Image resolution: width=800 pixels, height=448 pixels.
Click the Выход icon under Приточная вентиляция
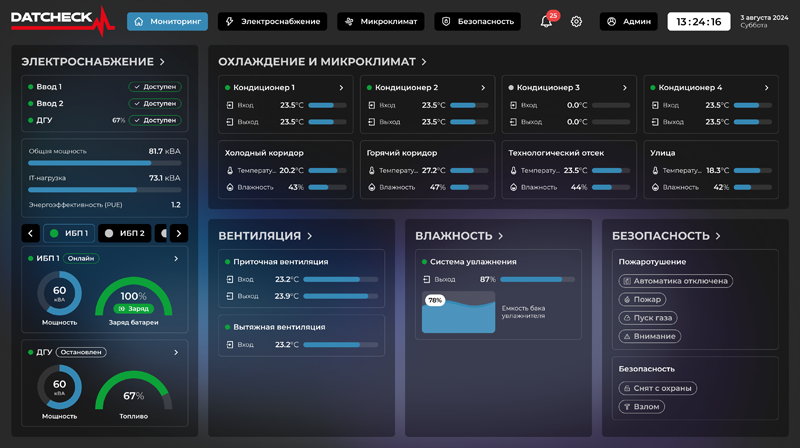pyautogui.click(x=229, y=296)
